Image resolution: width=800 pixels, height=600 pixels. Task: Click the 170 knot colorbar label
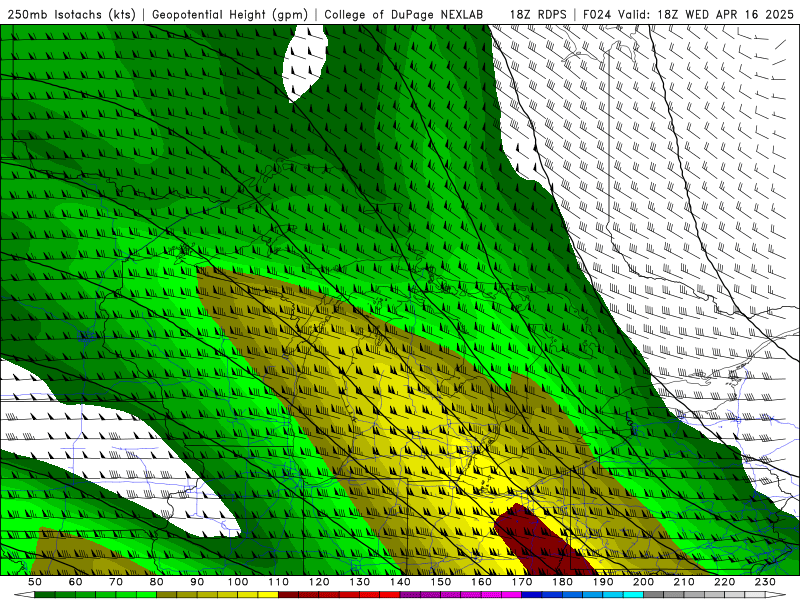pyautogui.click(x=522, y=582)
